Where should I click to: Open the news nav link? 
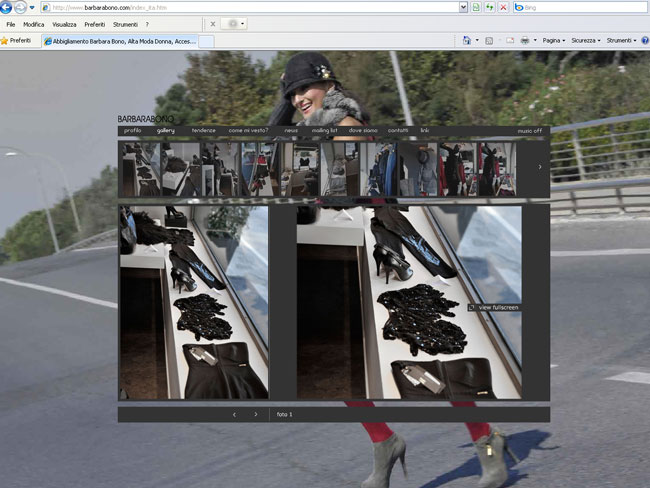pyautogui.click(x=291, y=131)
